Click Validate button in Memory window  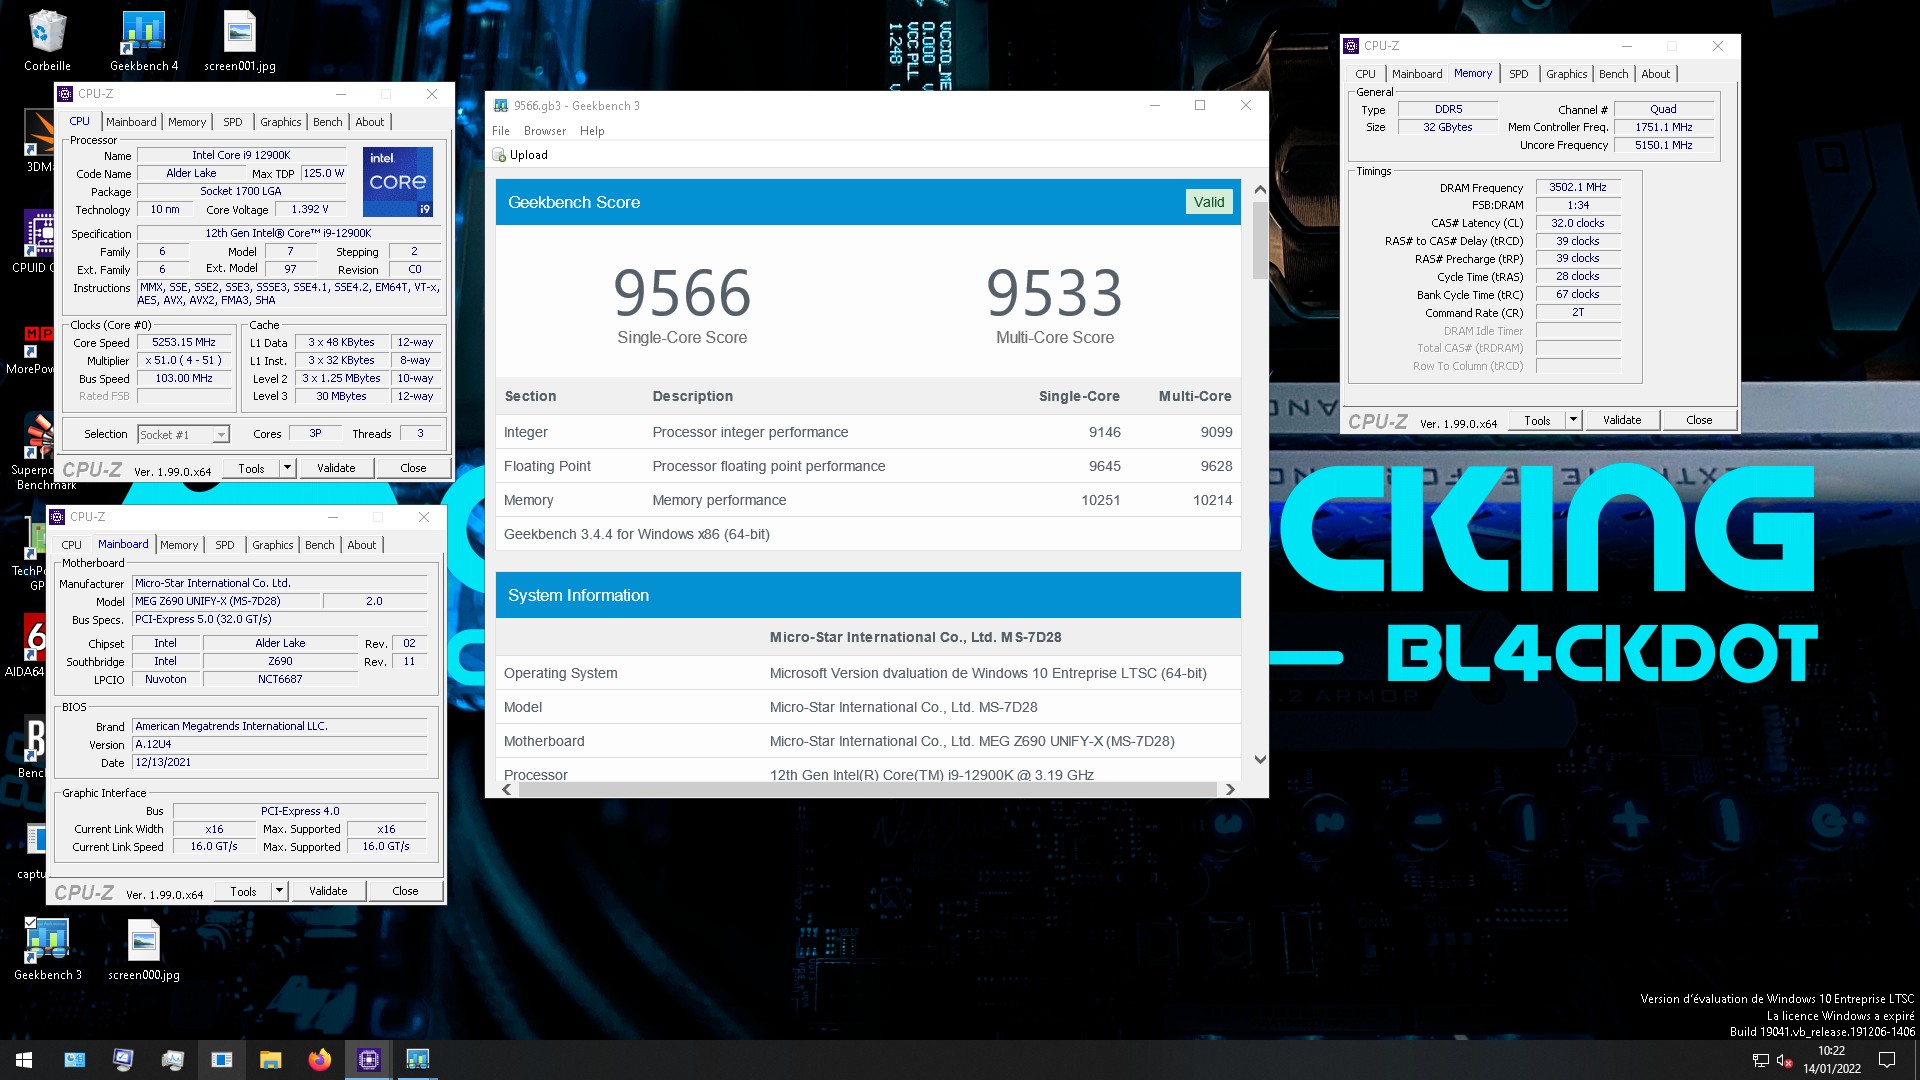[x=1622, y=420]
